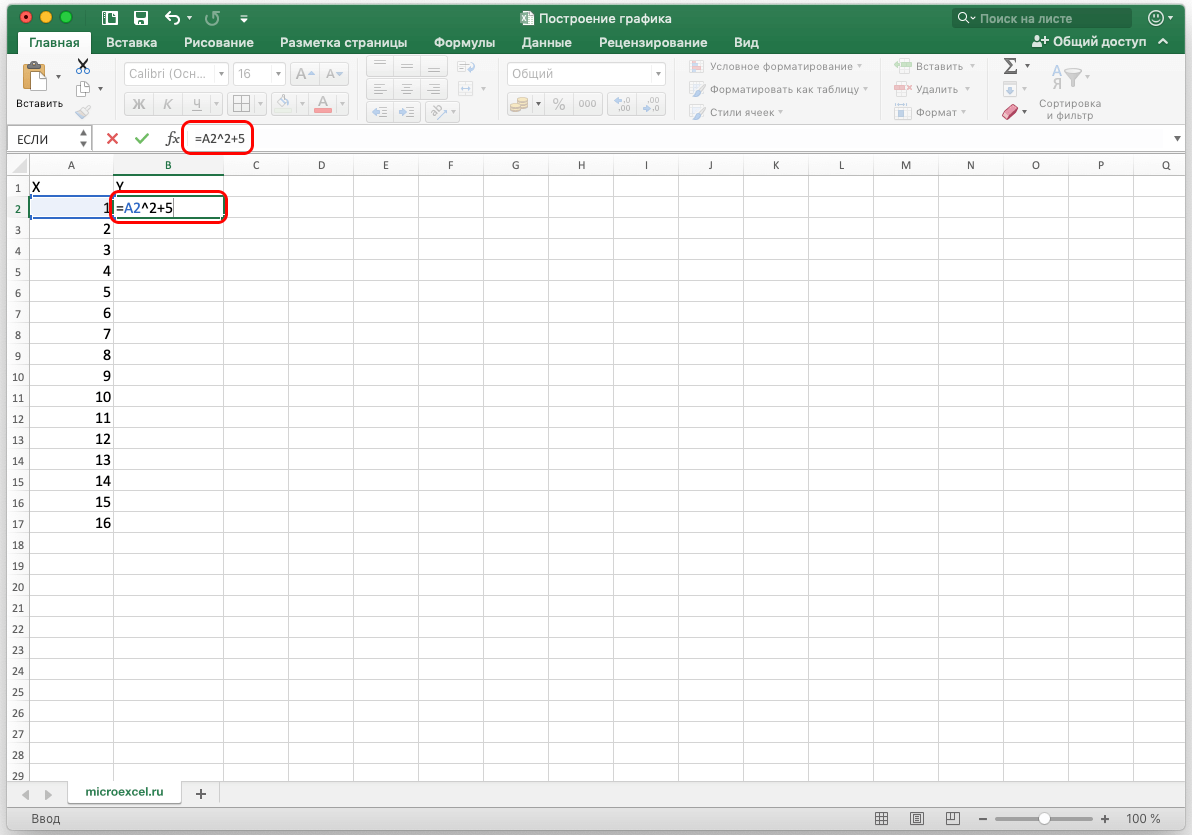
Task: Toggle italic К formatting
Action: point(167,104)
